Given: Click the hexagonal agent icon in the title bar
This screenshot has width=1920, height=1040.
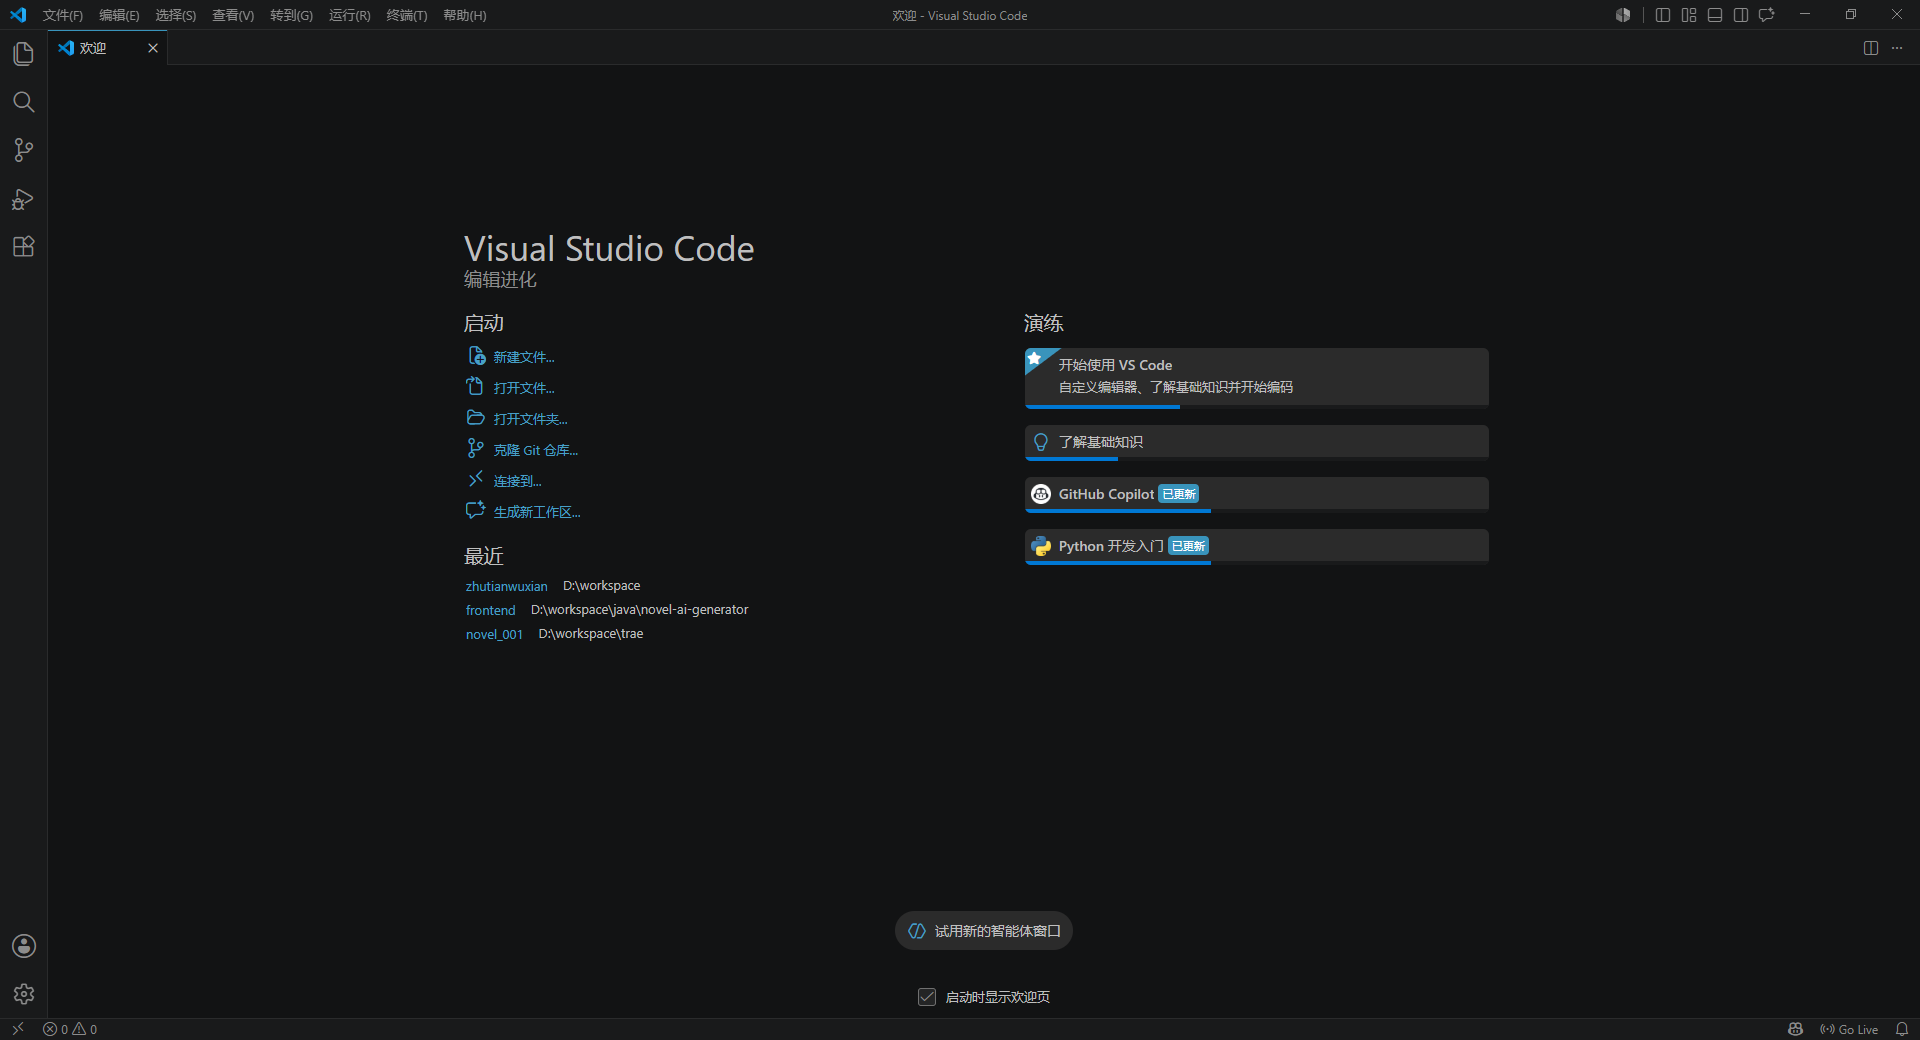Looking at the screenshot, I should (x=1623, y=15).
